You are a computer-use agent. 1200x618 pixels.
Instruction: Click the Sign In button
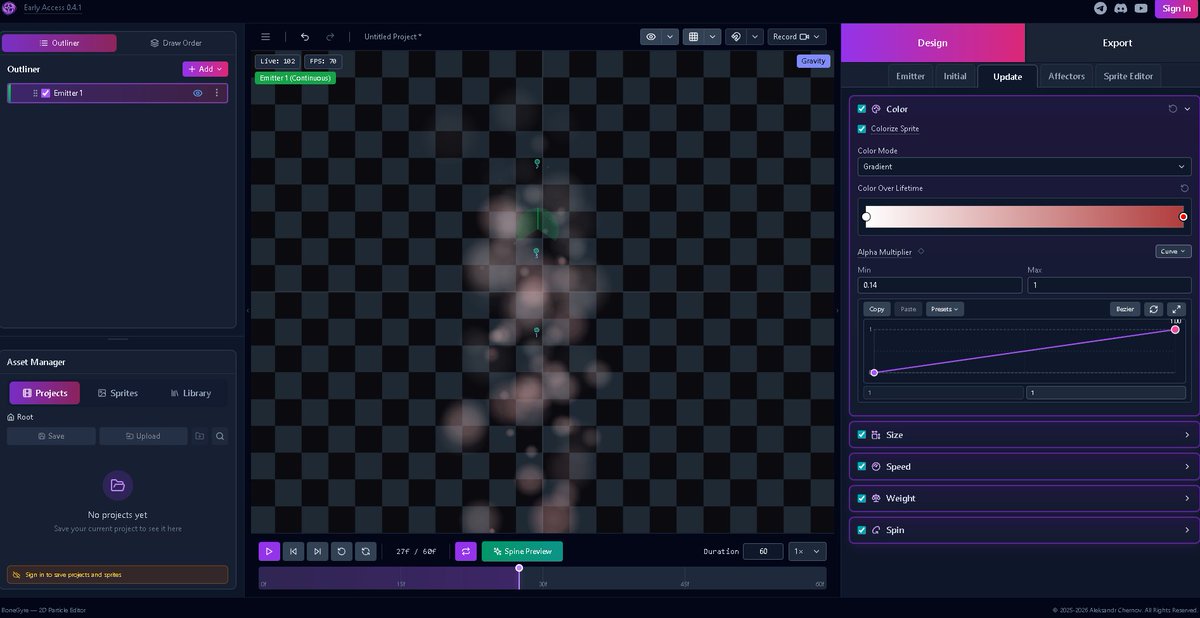click(x=1175, y=8)
